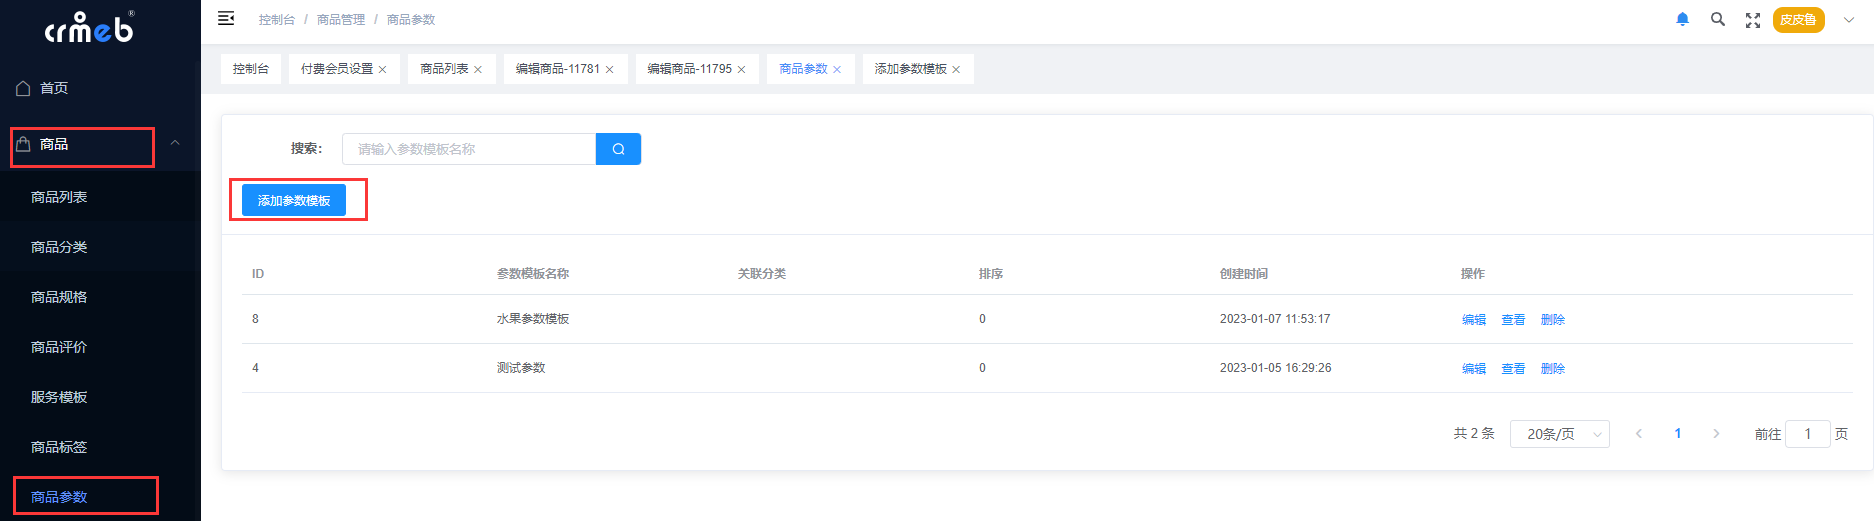Click the blue search magnifier button

click(618, 149)
